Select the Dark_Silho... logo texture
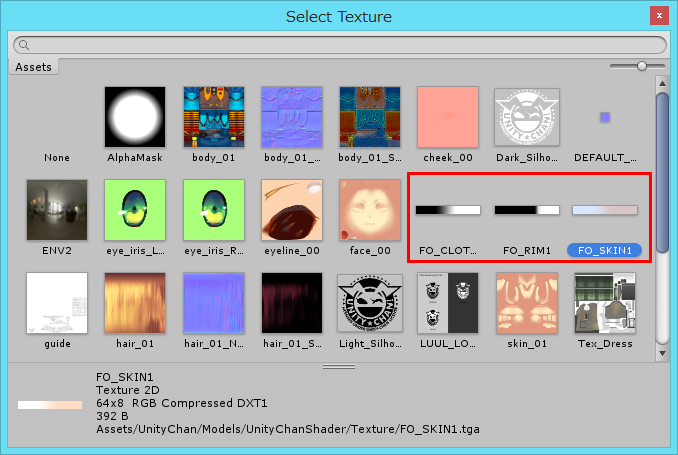Screen dimensions: 678x455 pos(527,117)
